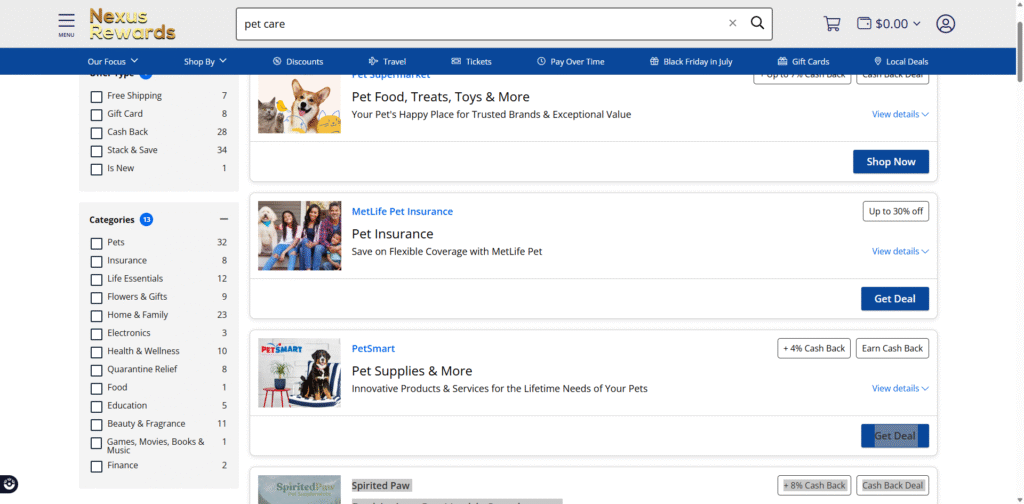
Task: Expand the Our Focus dropdown
Action: coord(113,61)
